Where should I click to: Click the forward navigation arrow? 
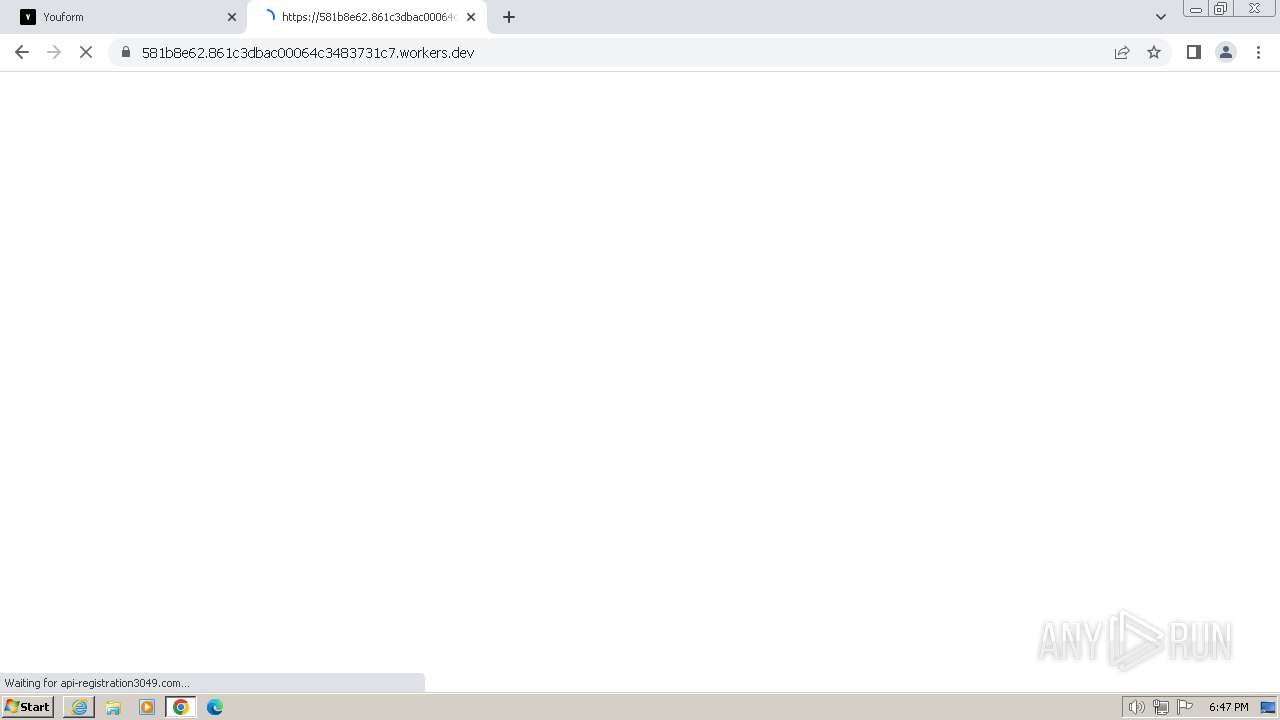54,52
